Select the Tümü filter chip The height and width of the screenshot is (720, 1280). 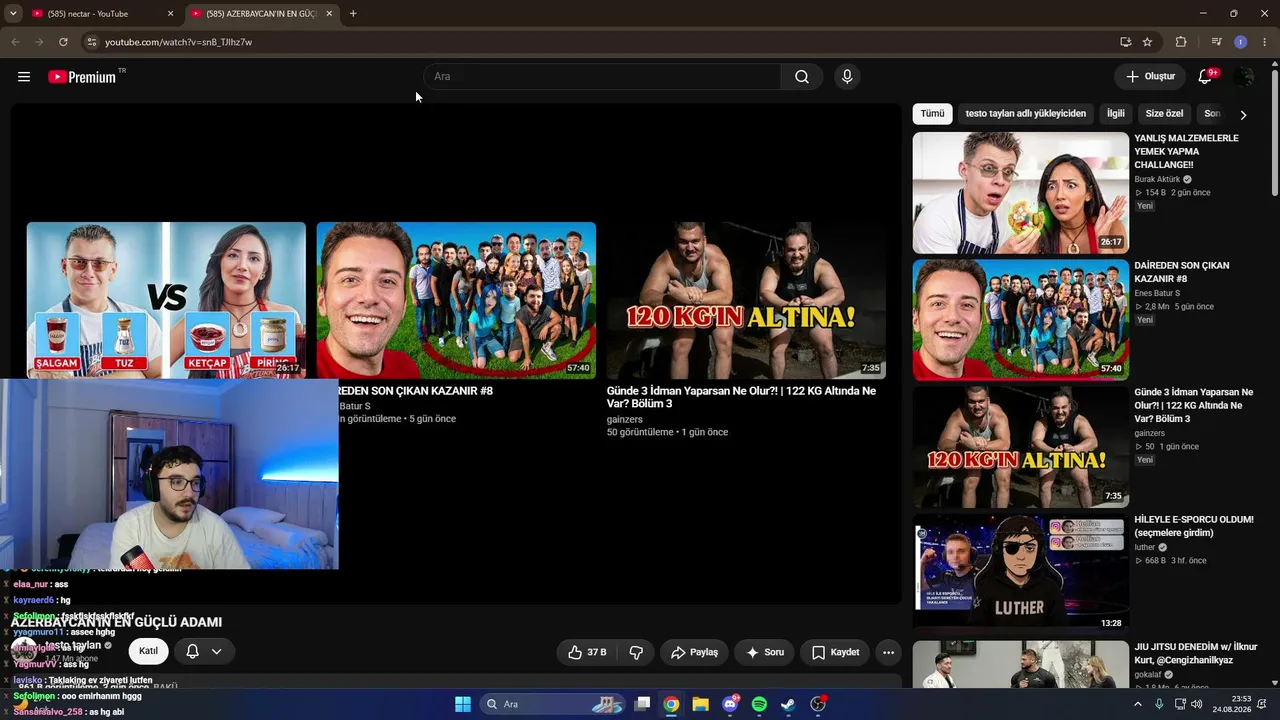(932, 114)
